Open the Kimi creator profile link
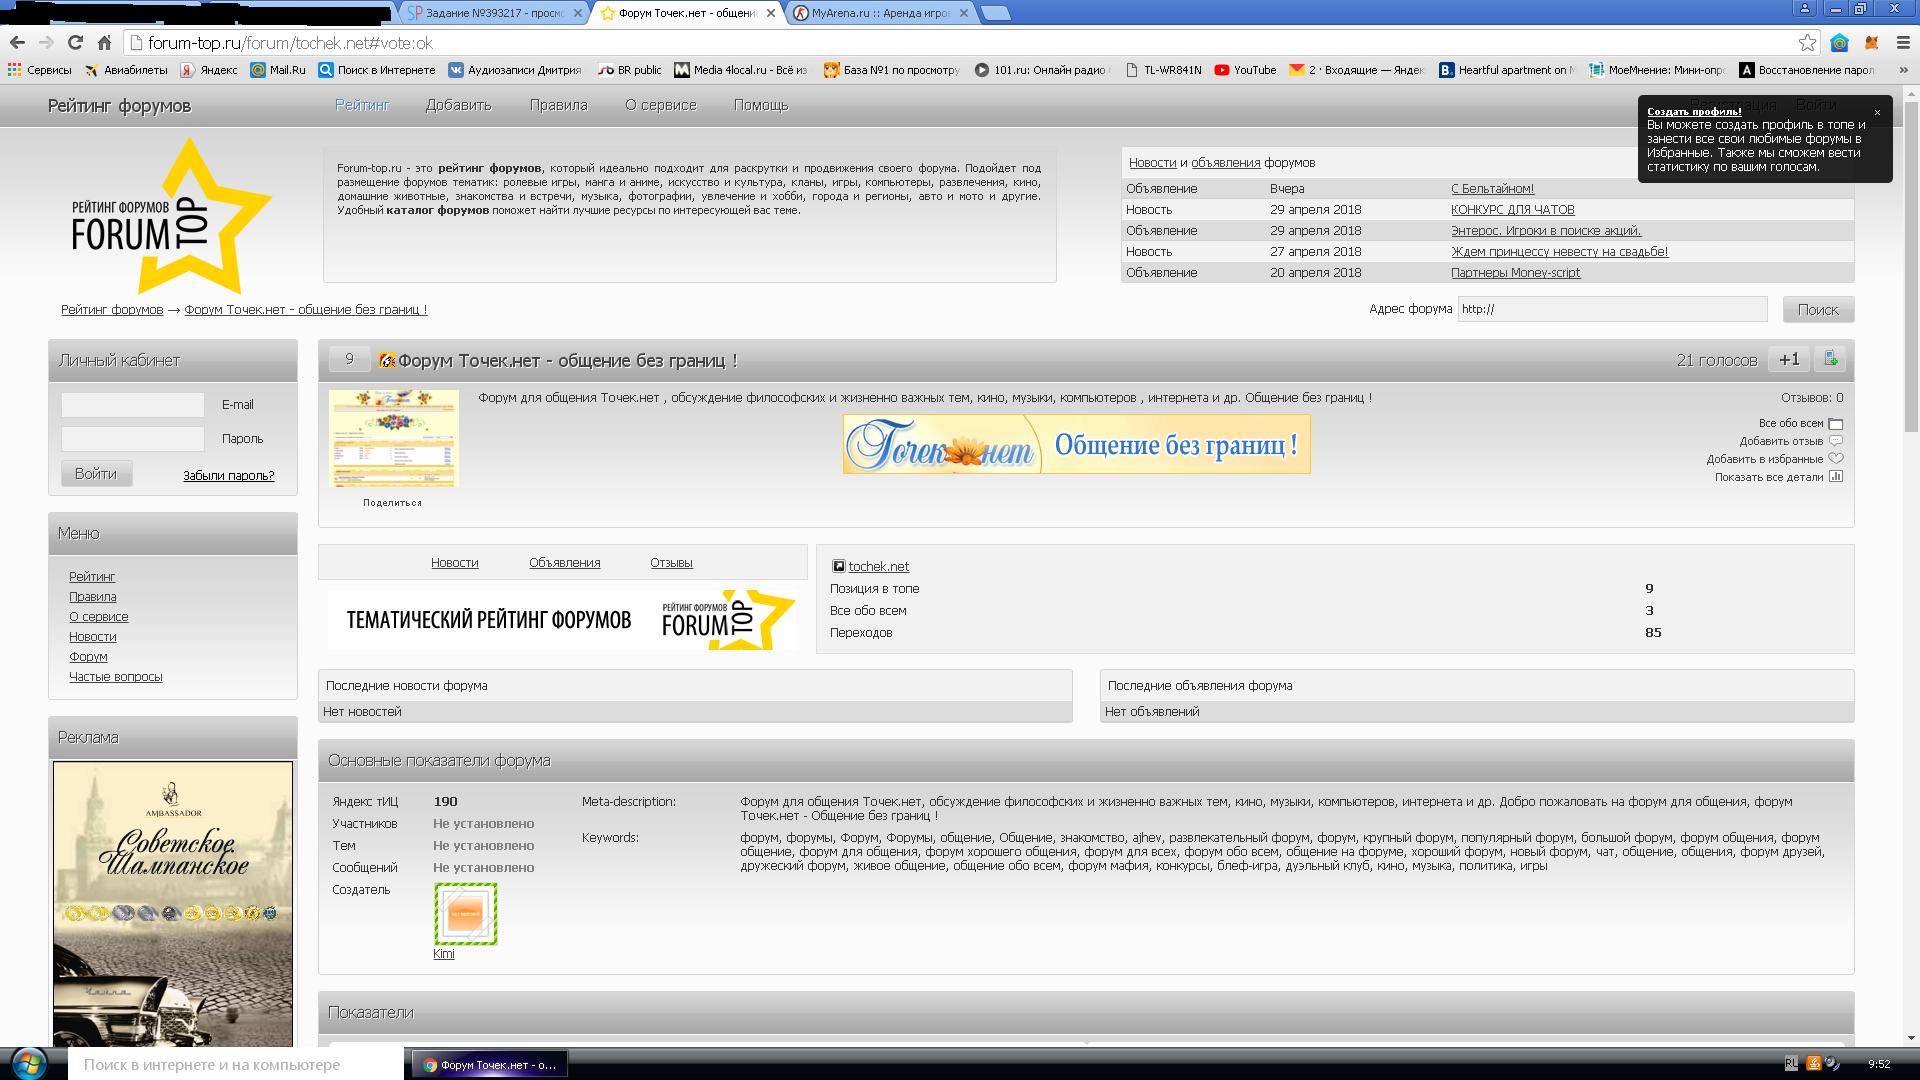Viewport: 1920px width, 1080px height. (x=443, y=954)
